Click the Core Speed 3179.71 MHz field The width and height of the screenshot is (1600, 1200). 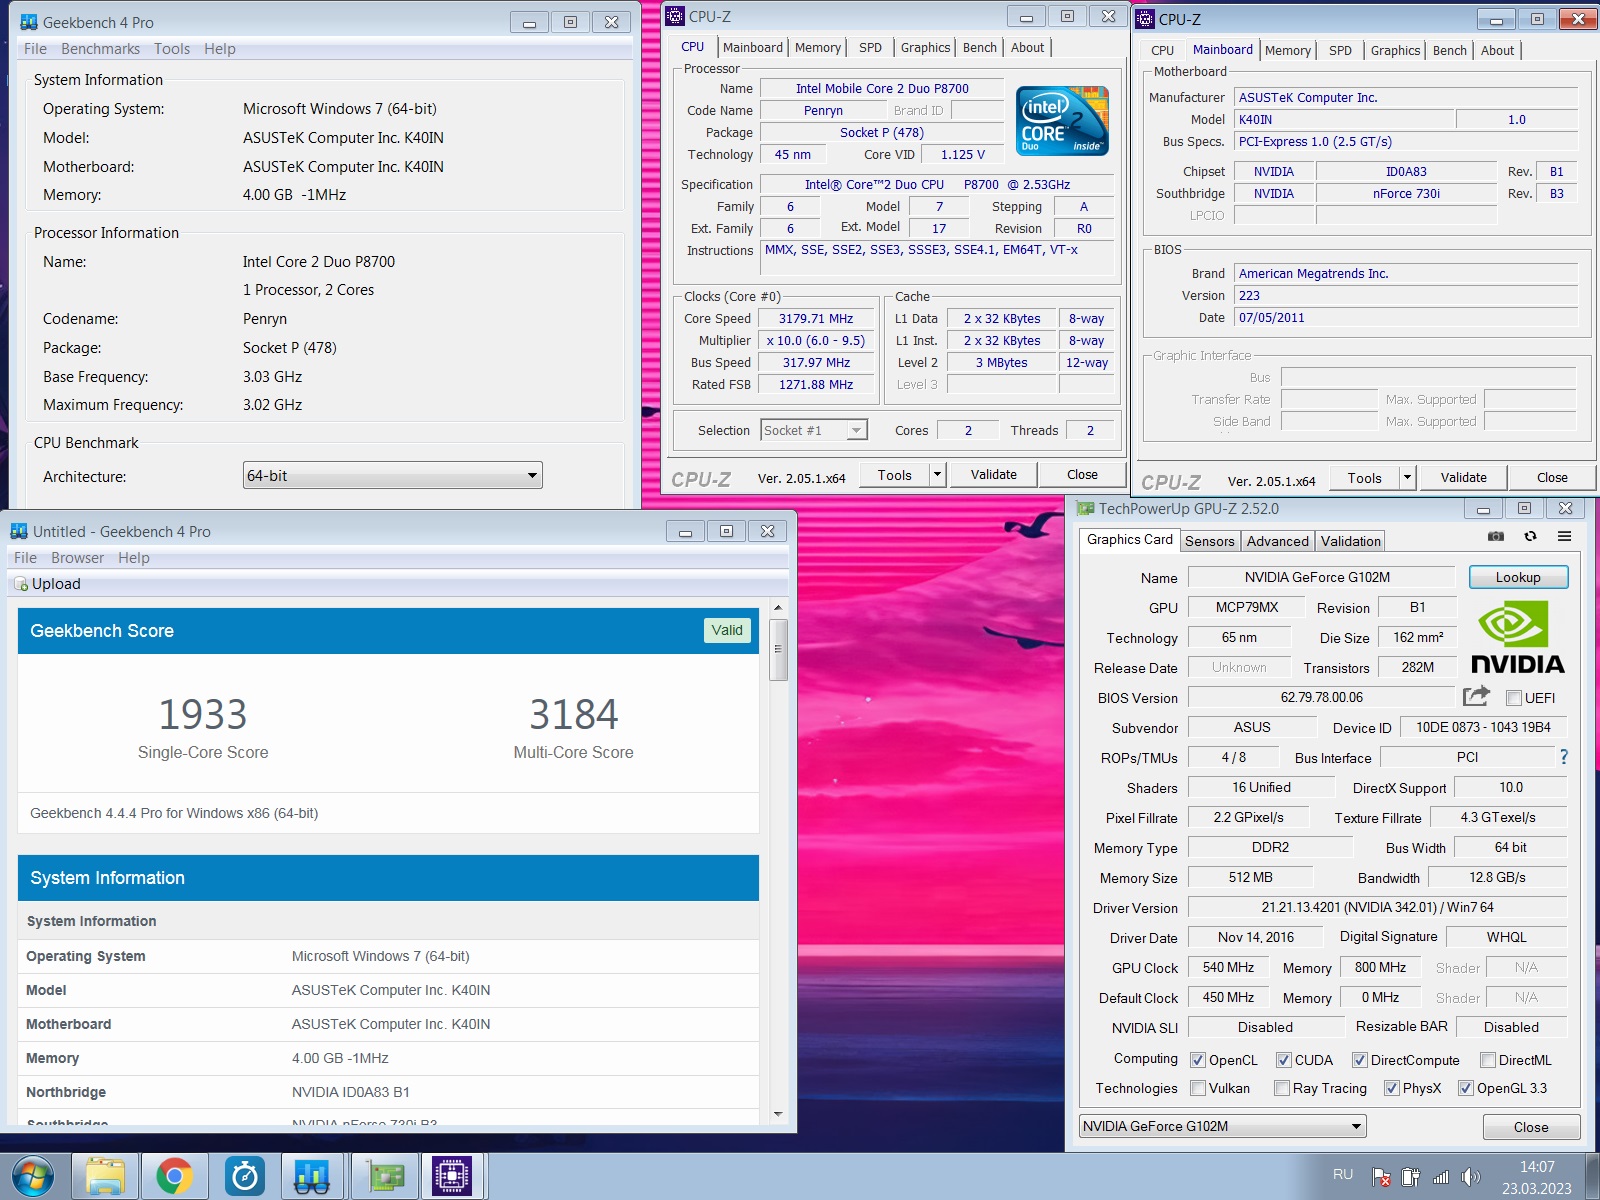click(x=816, y=319)
